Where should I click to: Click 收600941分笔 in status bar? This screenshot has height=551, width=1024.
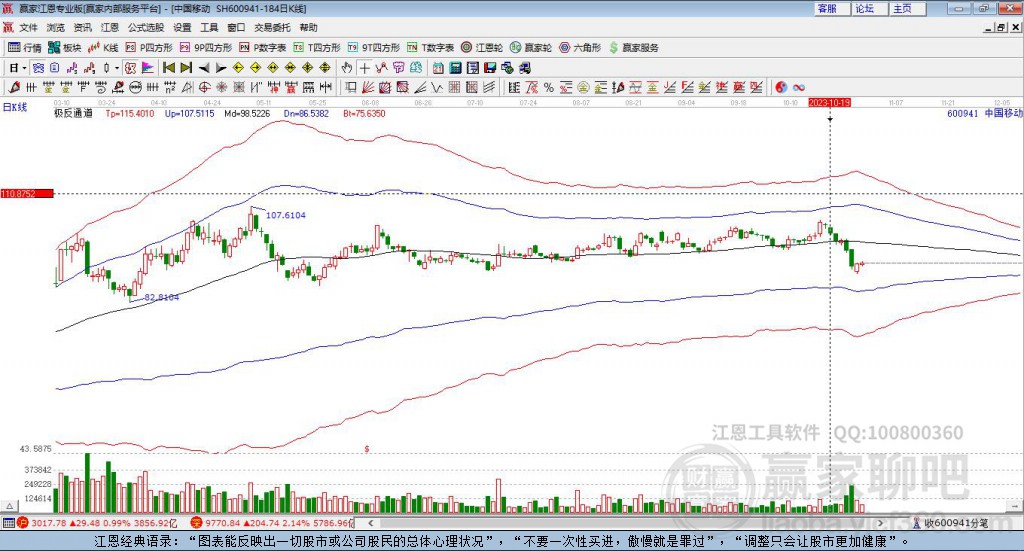pos(950,523)
